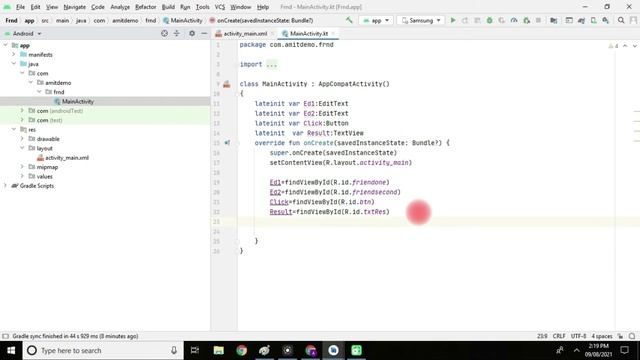Open the Samsung device dropdown
This screenshot has width=640, height=360.
[420, 20]
